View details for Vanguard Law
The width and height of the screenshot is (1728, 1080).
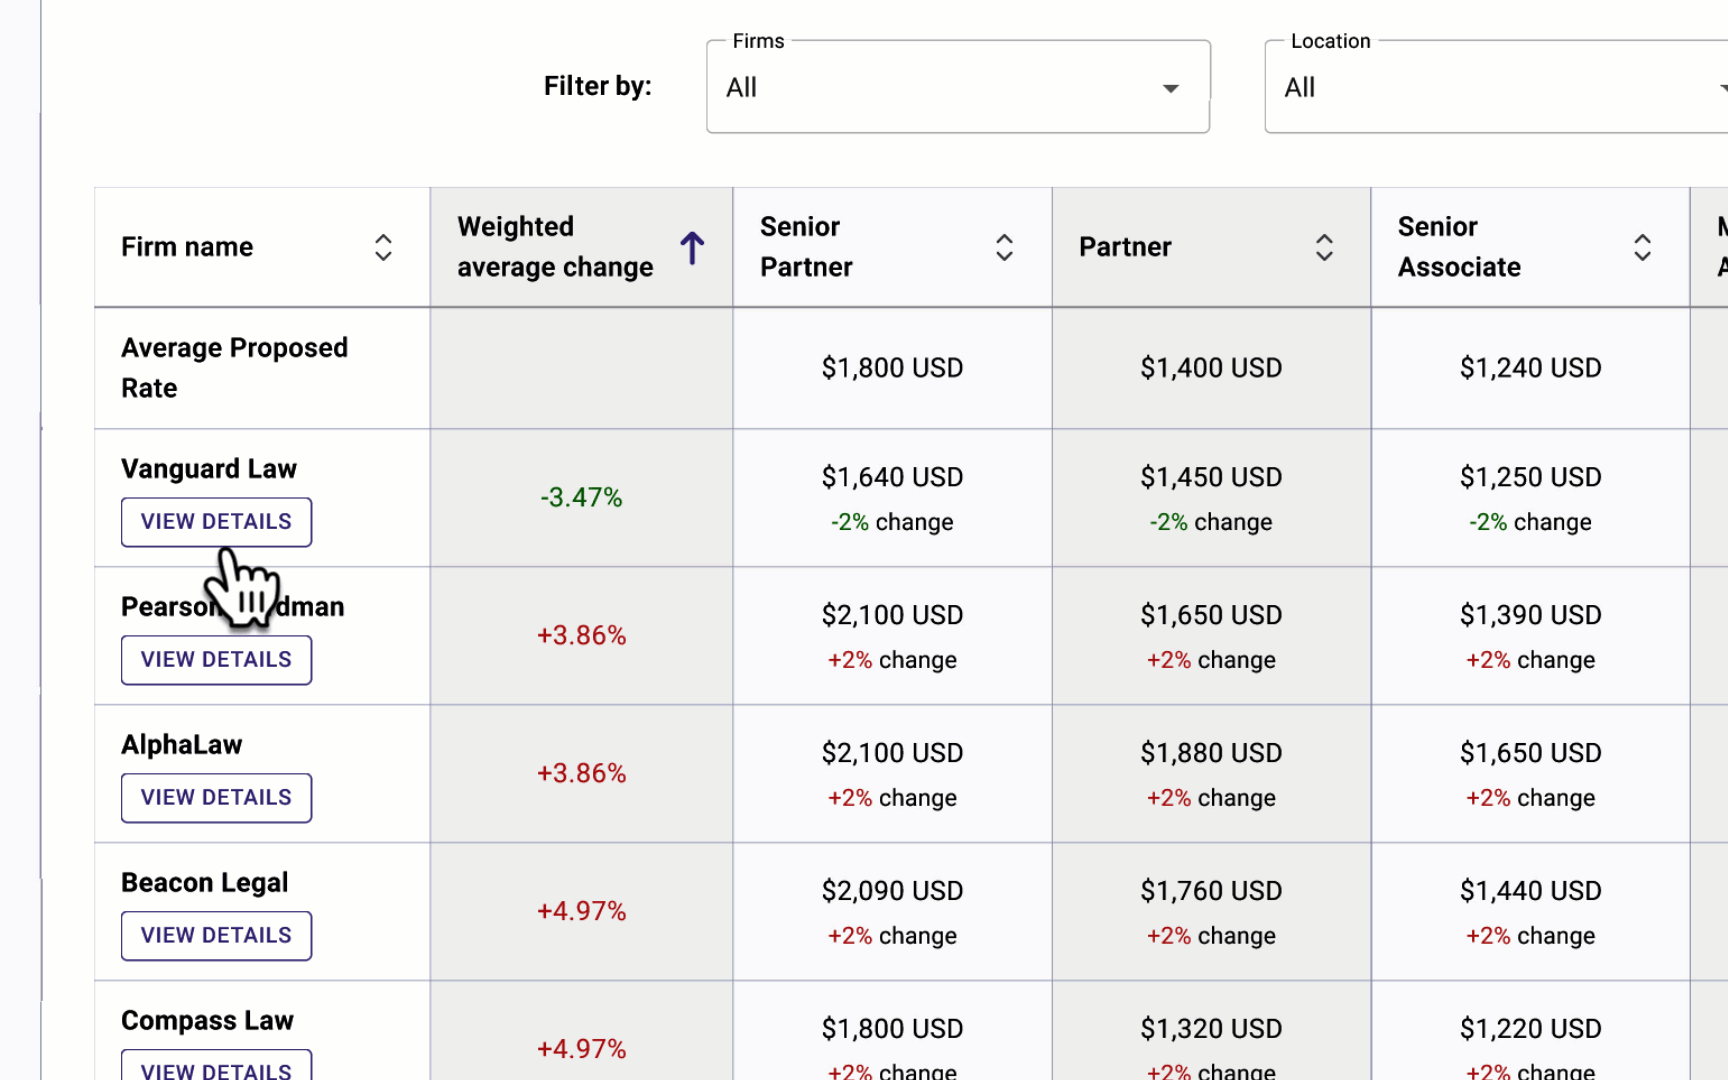(x=216, y=522)
